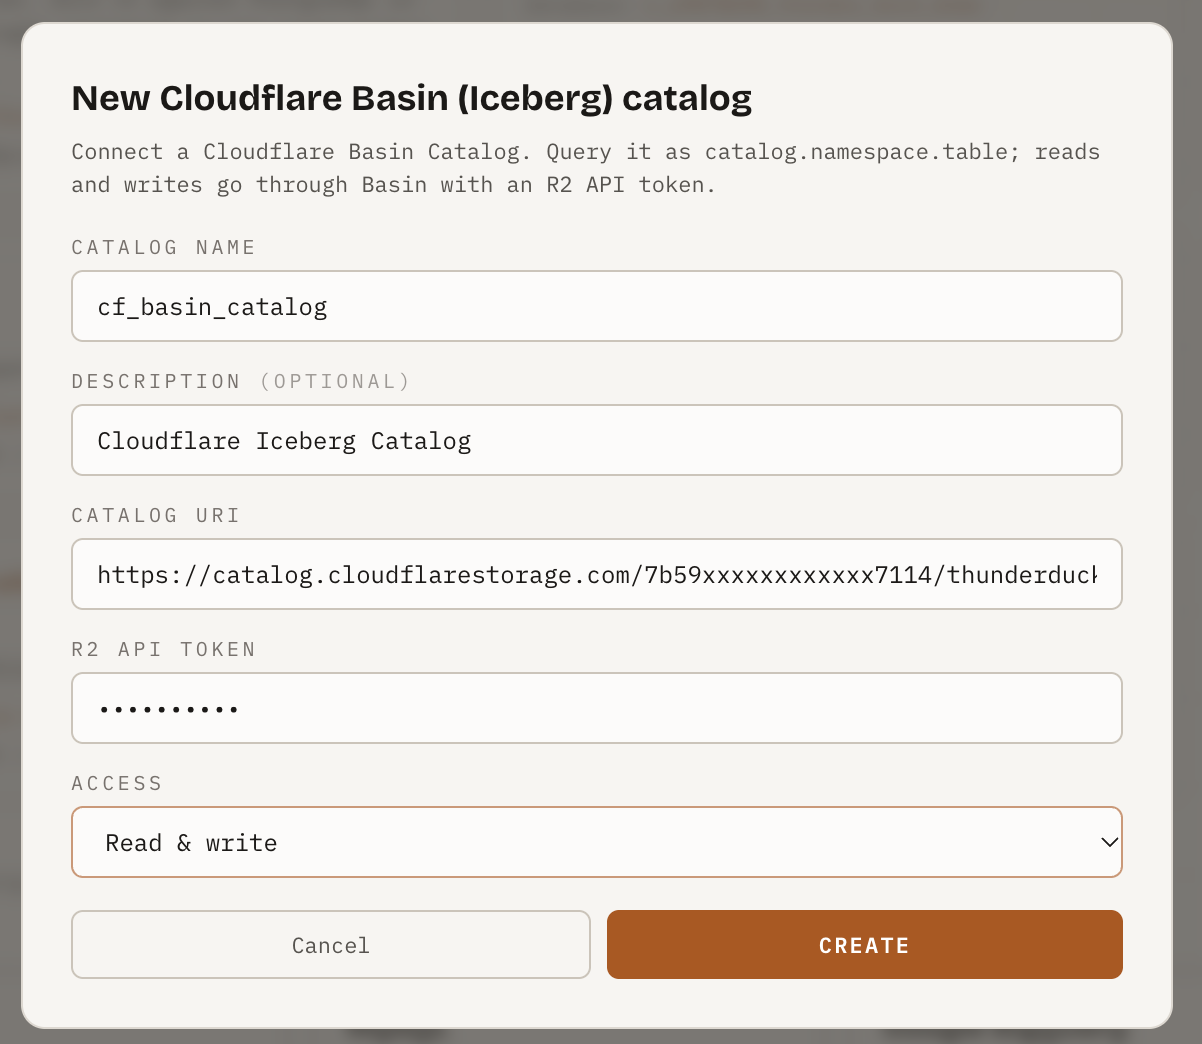Focus the Catalog URI field
This screenshot has width=1202, height=1044.
click(597, 574)
